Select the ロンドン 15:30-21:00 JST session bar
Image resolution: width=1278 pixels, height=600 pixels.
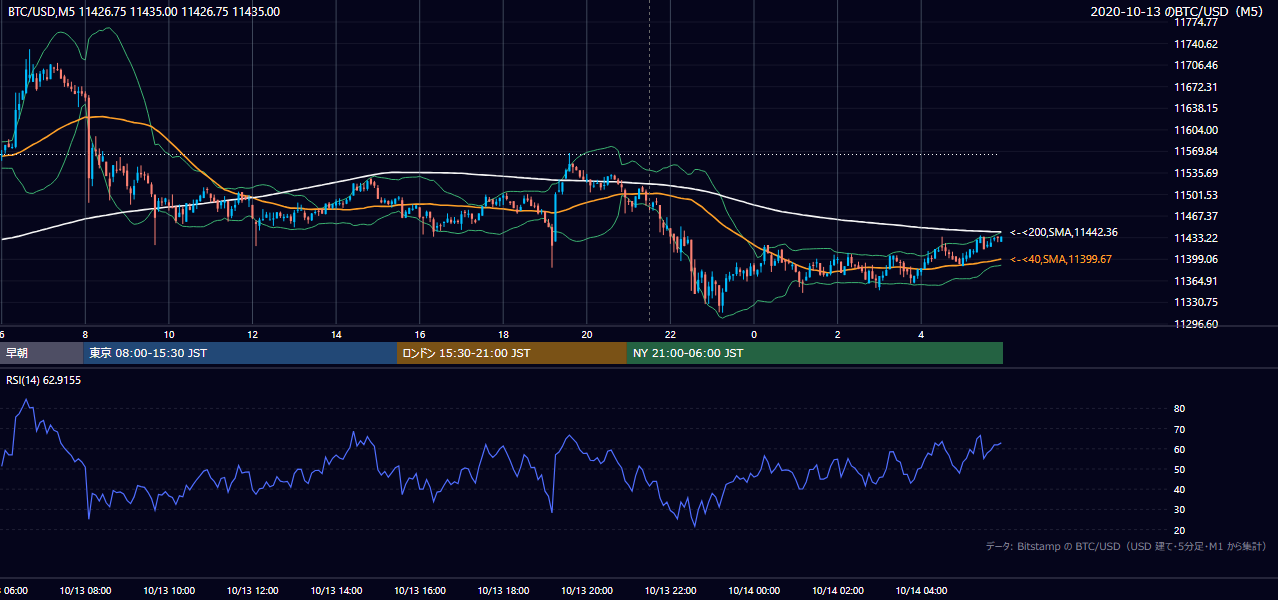[512, 353]
